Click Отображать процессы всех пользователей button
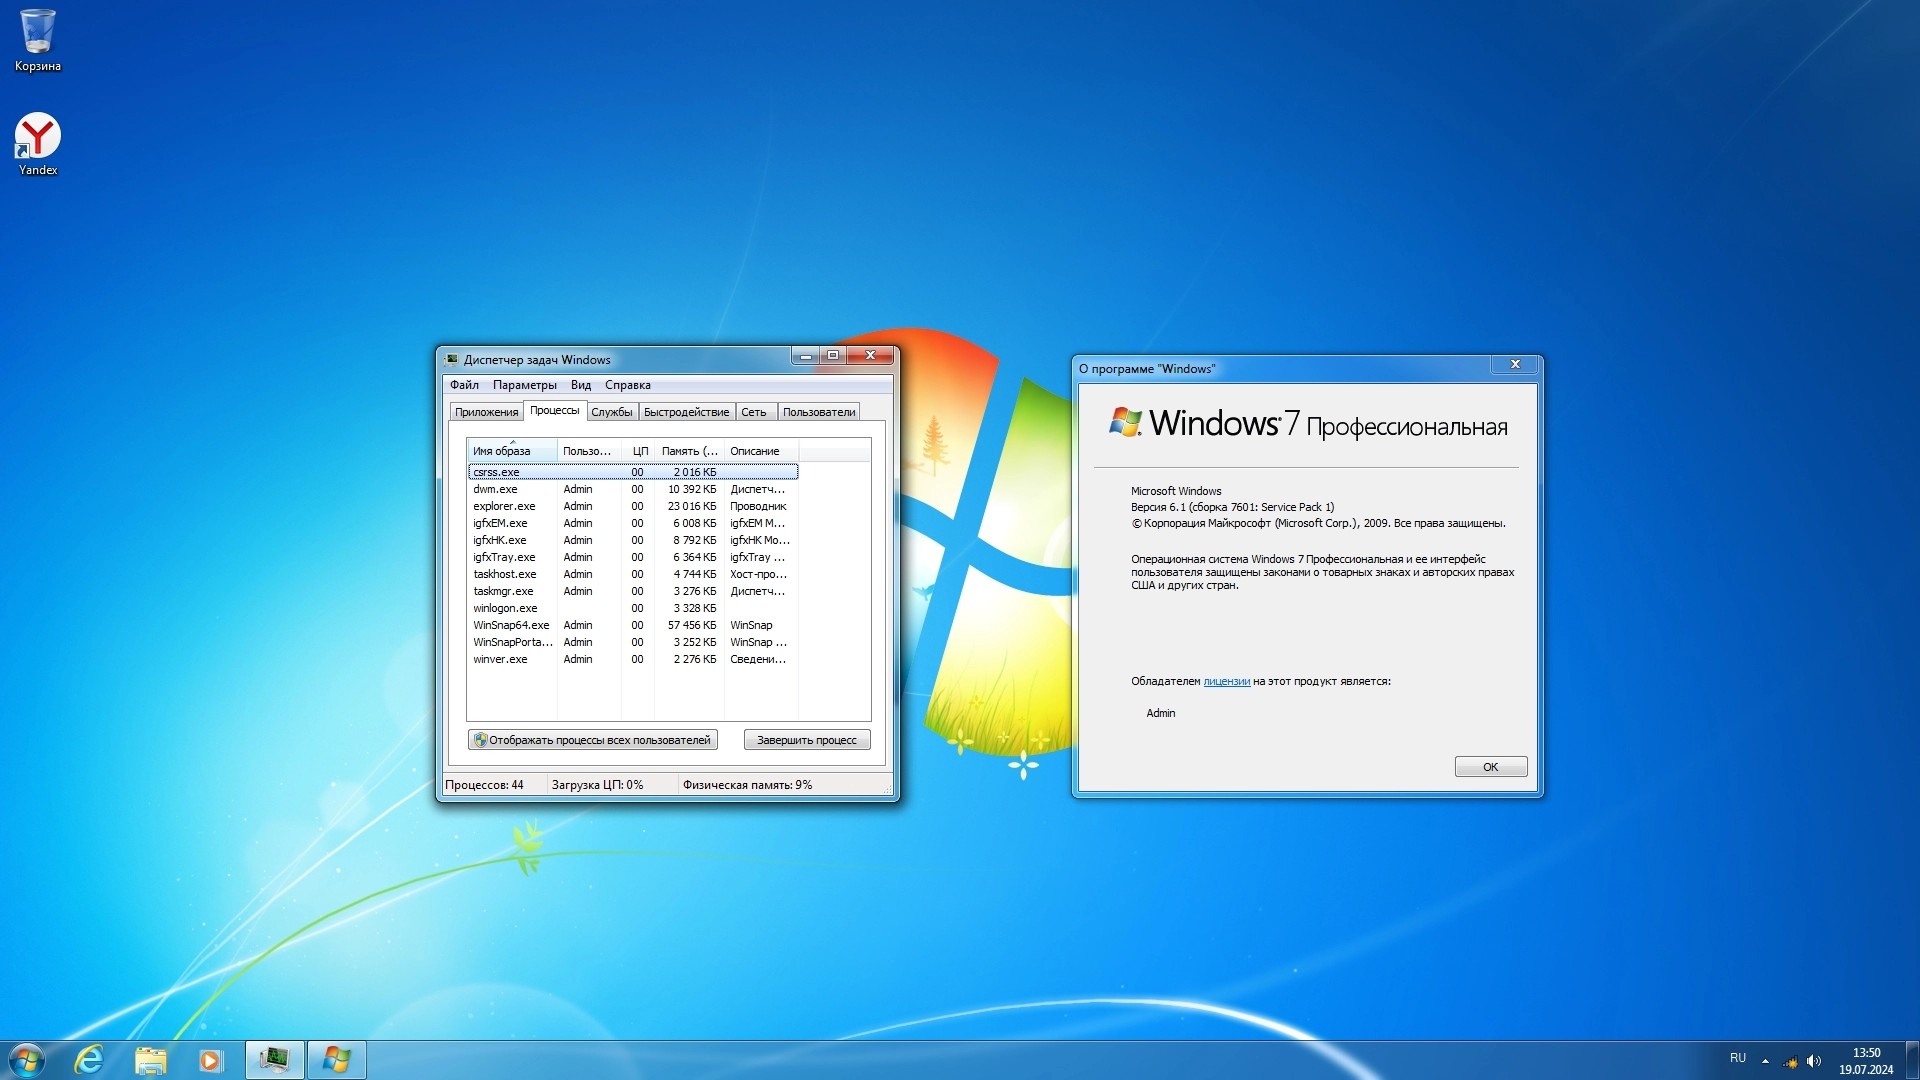This screenshot has width=1920, height=1080. coord(593,740)
